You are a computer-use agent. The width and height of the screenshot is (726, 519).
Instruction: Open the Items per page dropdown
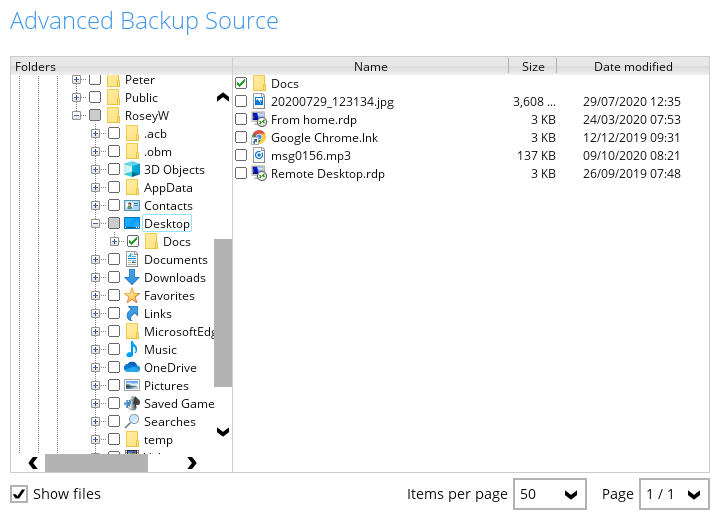click(x=550, y=494)
